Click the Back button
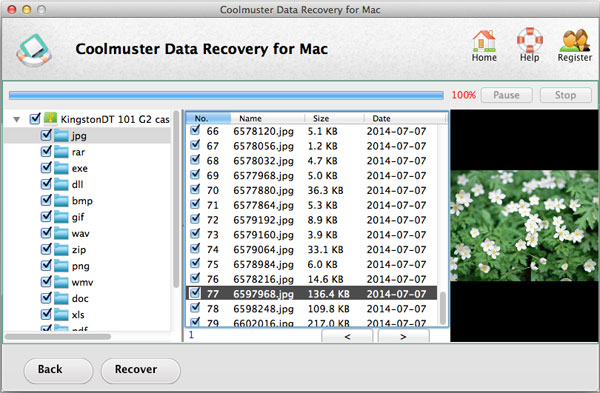The image size is (600, 393). click(59, 370)
